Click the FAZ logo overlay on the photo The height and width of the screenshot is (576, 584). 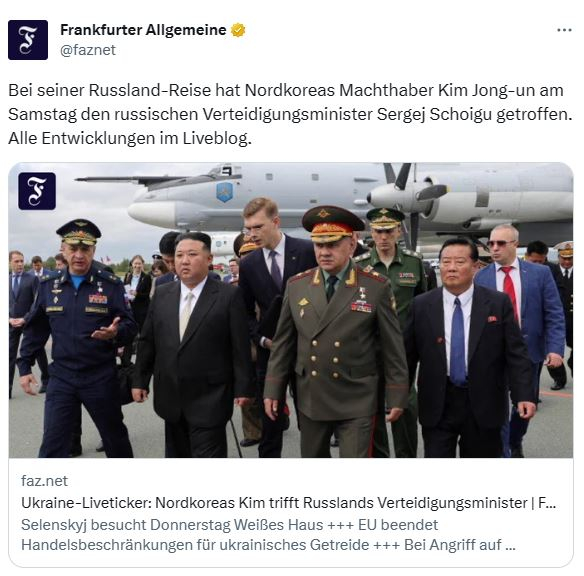[37, 191]
